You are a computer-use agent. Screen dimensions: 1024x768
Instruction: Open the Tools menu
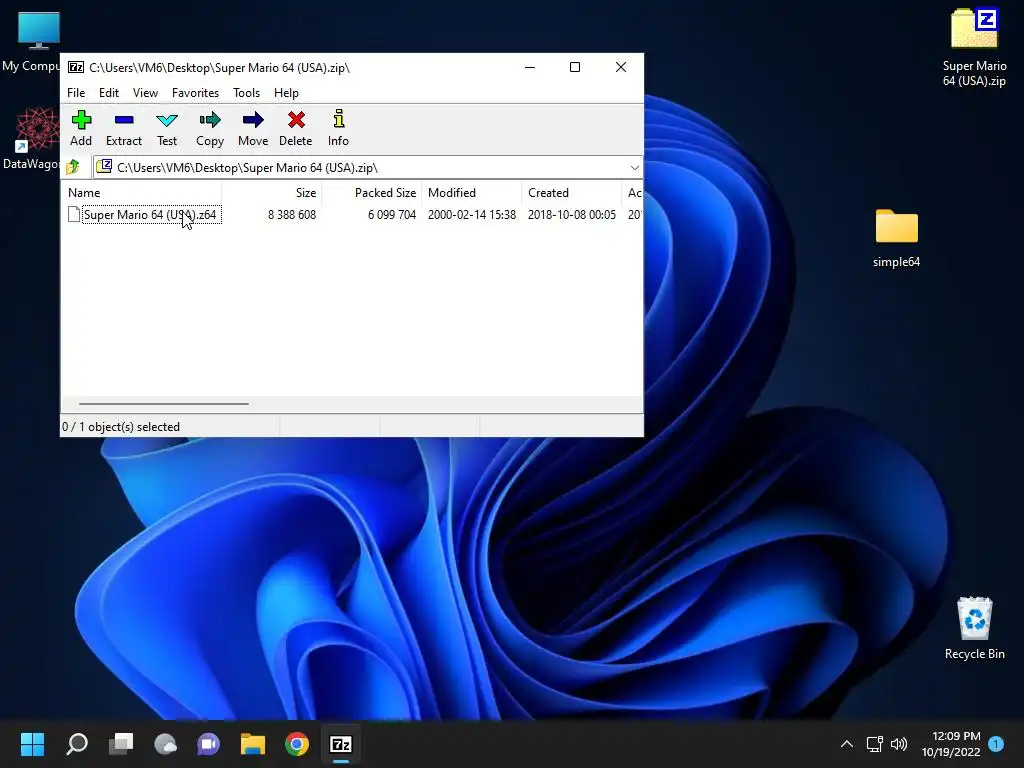[246, 93]
